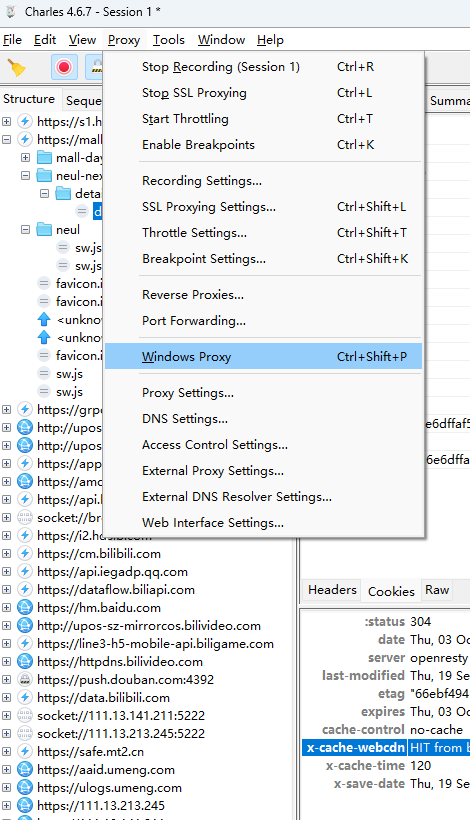Collapse the https://mall host node
This screenshot has width=470, height=820.
point(6,140)
